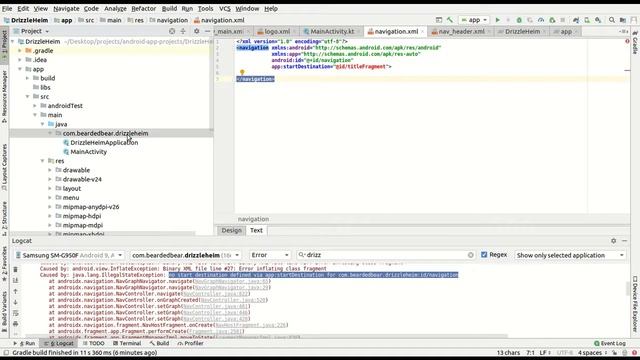The width and height of the screenshot is (640, 360).
Task: Collapse the res folder node
Action: click(x=42, y=161)
